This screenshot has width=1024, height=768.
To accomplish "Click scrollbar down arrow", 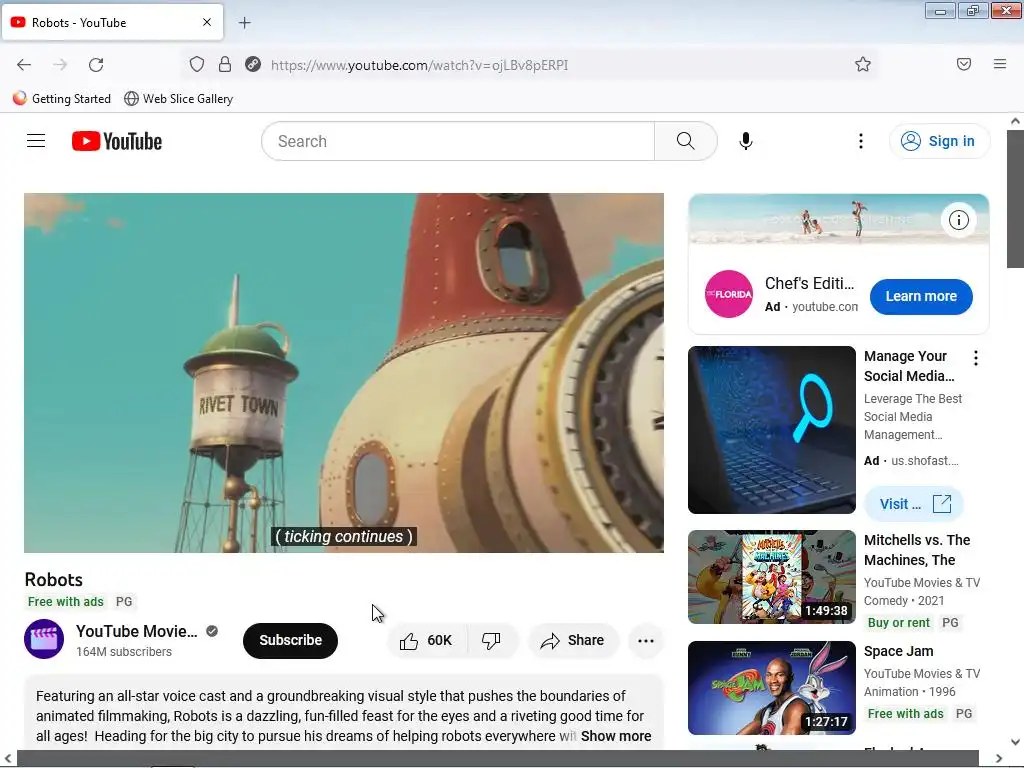I will click(1015, 742).
